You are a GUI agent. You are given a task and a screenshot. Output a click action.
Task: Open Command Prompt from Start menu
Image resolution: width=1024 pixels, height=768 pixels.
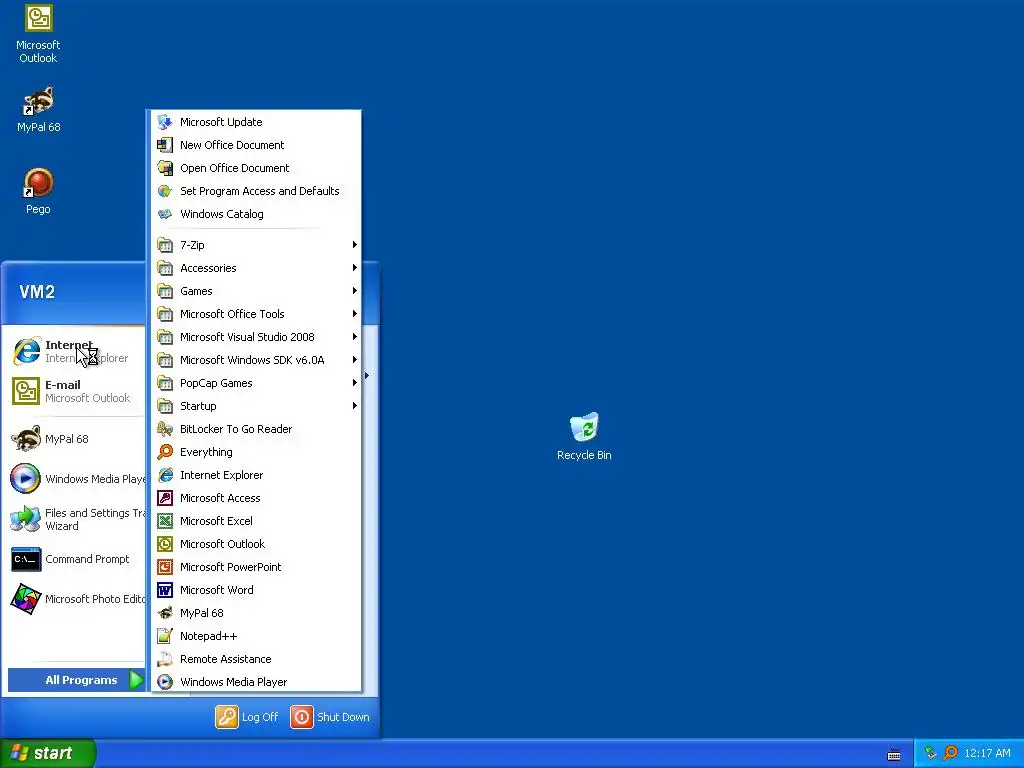75,559
